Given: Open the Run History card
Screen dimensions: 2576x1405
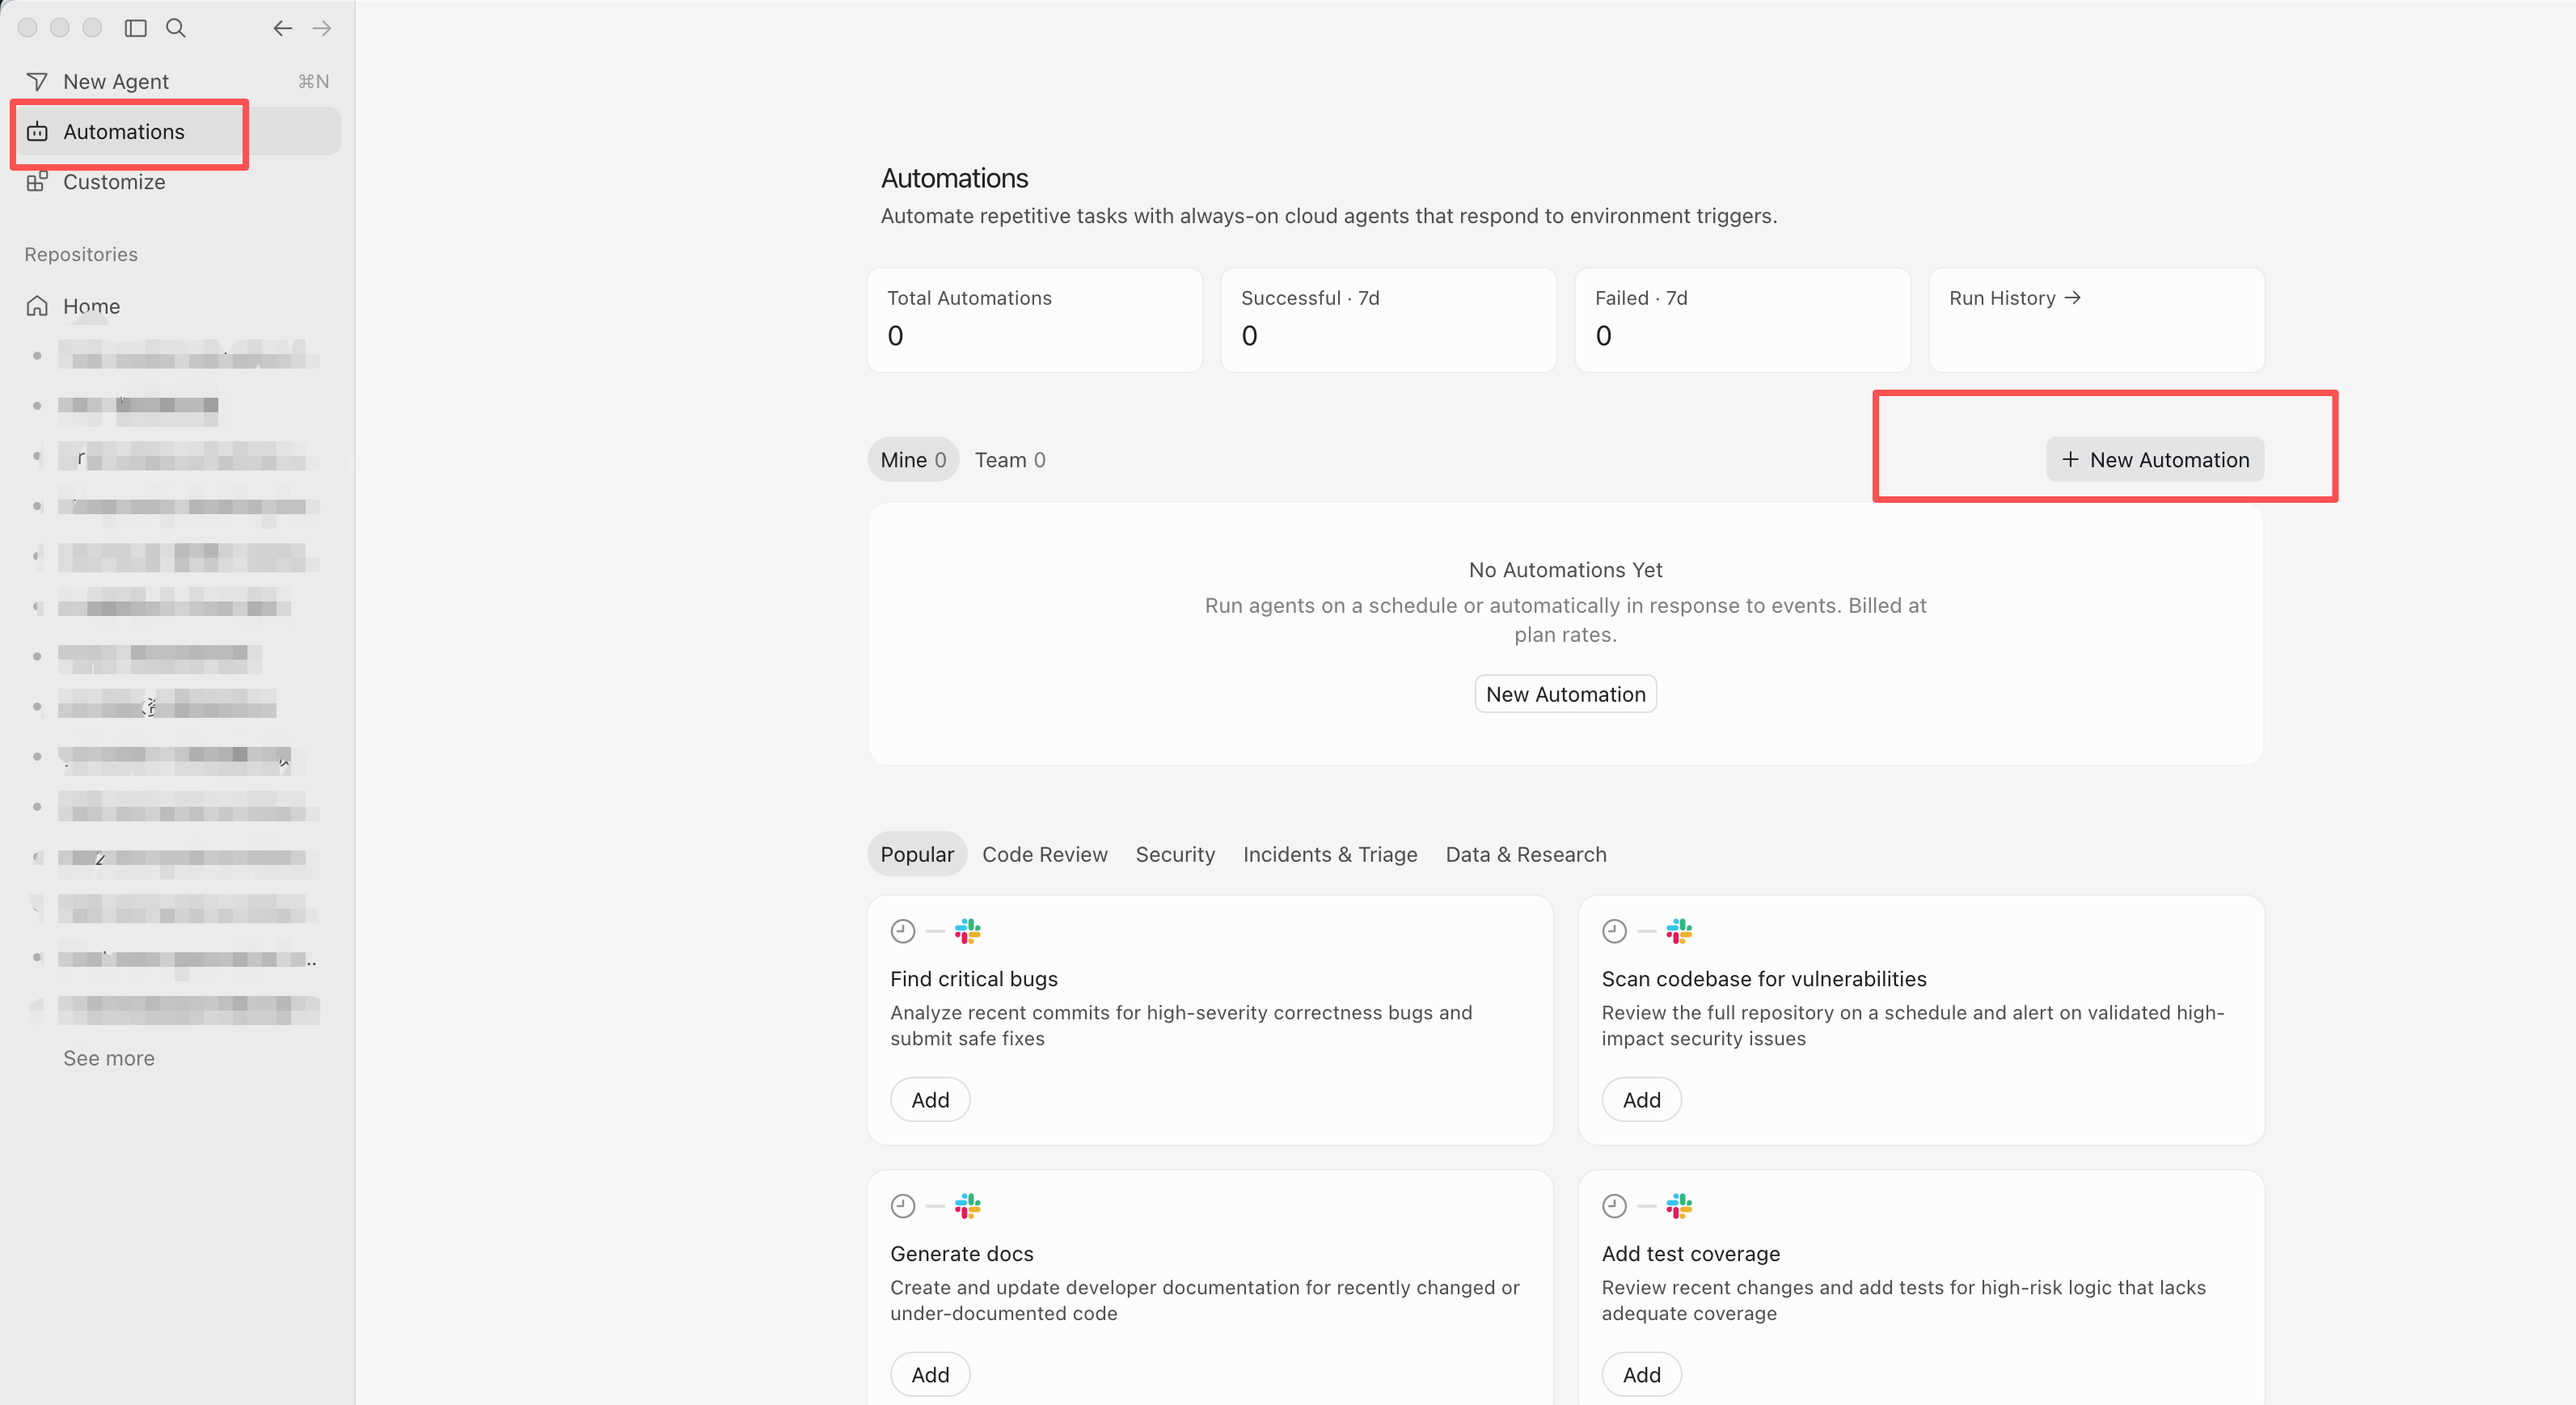Looking at the screenshot, I should tap(2096, 320).
